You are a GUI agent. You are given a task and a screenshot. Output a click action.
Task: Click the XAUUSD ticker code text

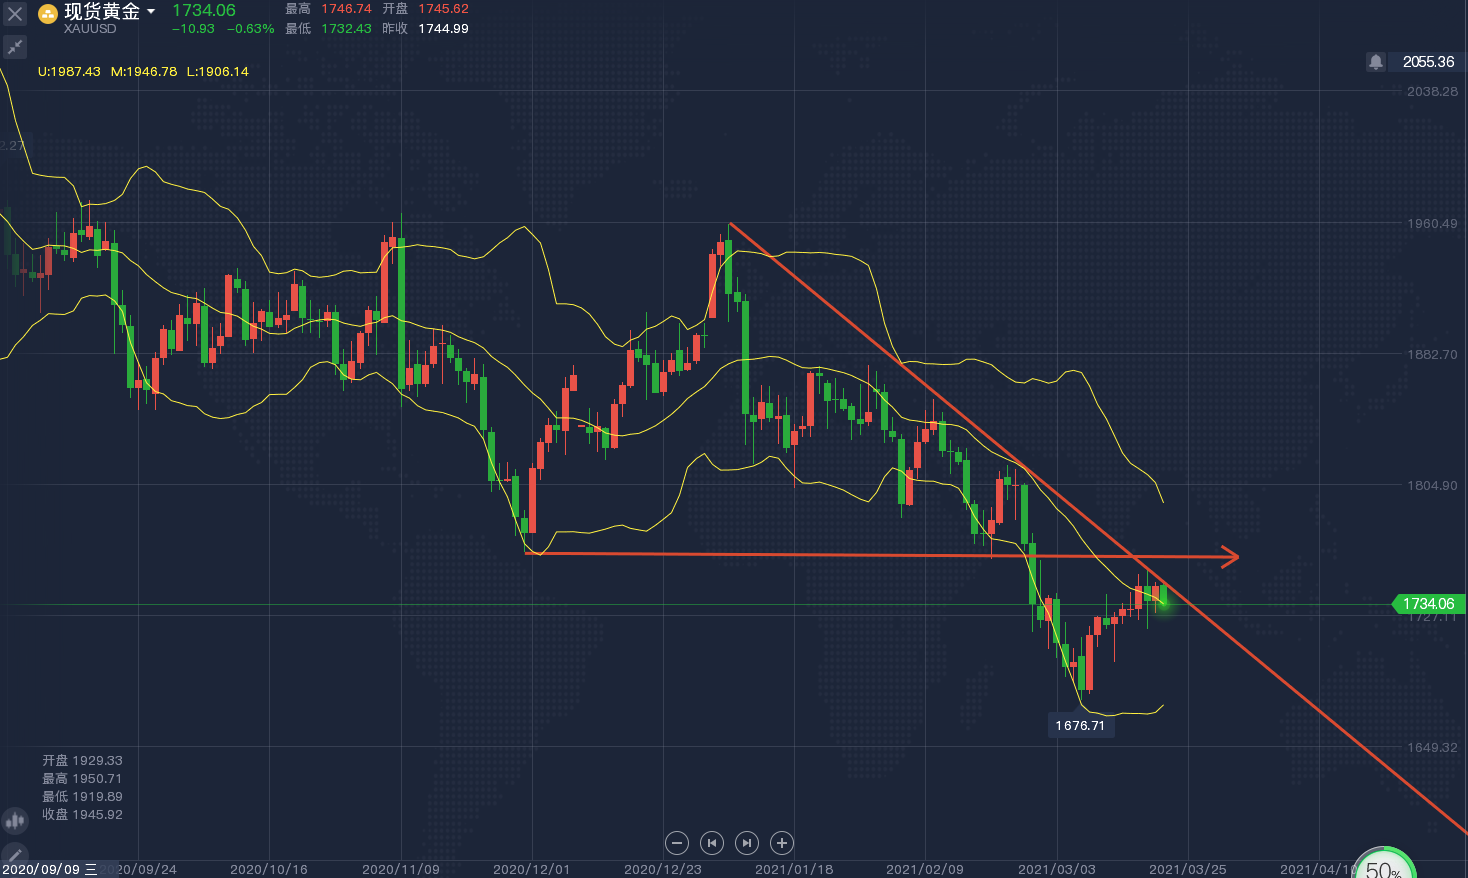click(90, 29)
